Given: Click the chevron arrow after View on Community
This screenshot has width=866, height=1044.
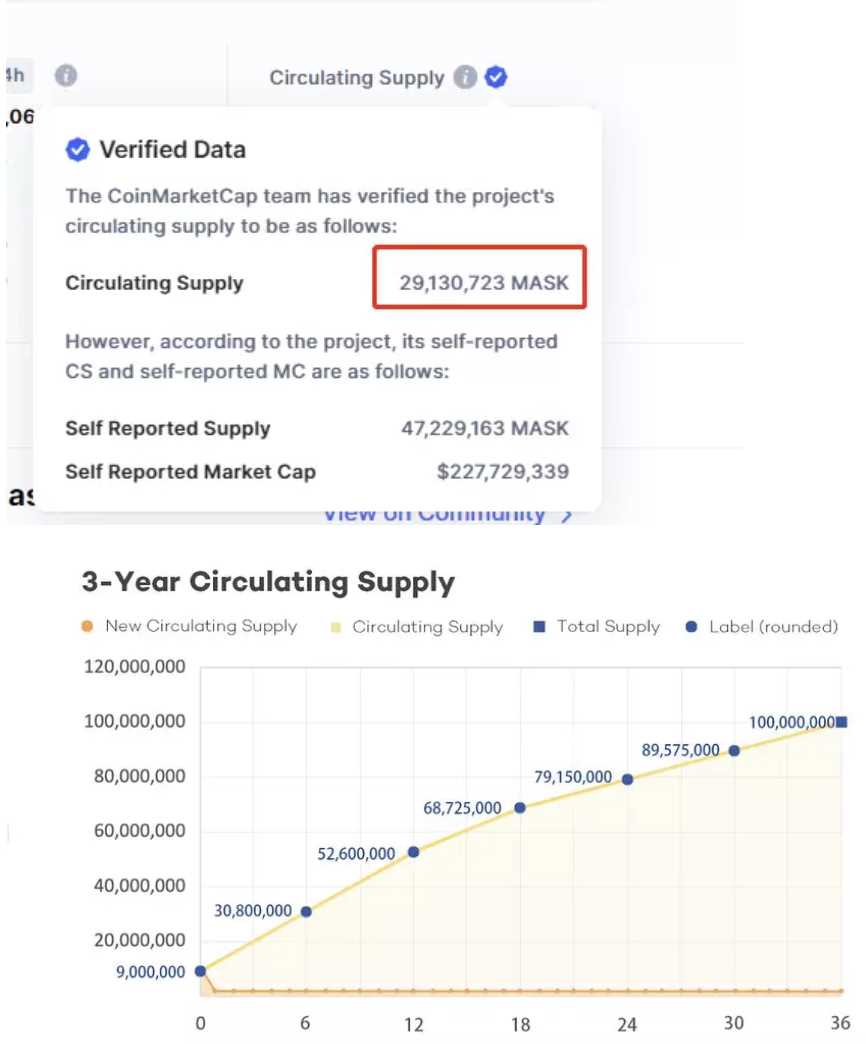Looking at the screenshot, I should point(567,515).
